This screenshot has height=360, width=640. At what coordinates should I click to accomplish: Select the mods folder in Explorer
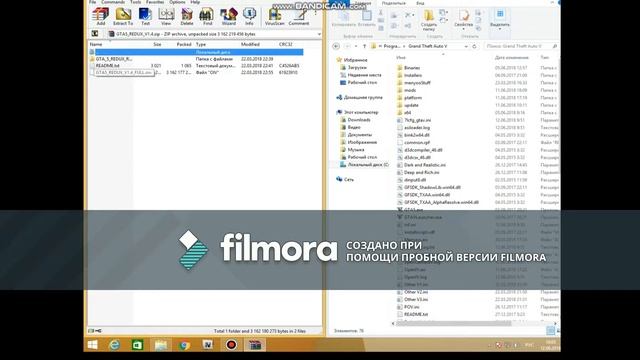point(410,90)
